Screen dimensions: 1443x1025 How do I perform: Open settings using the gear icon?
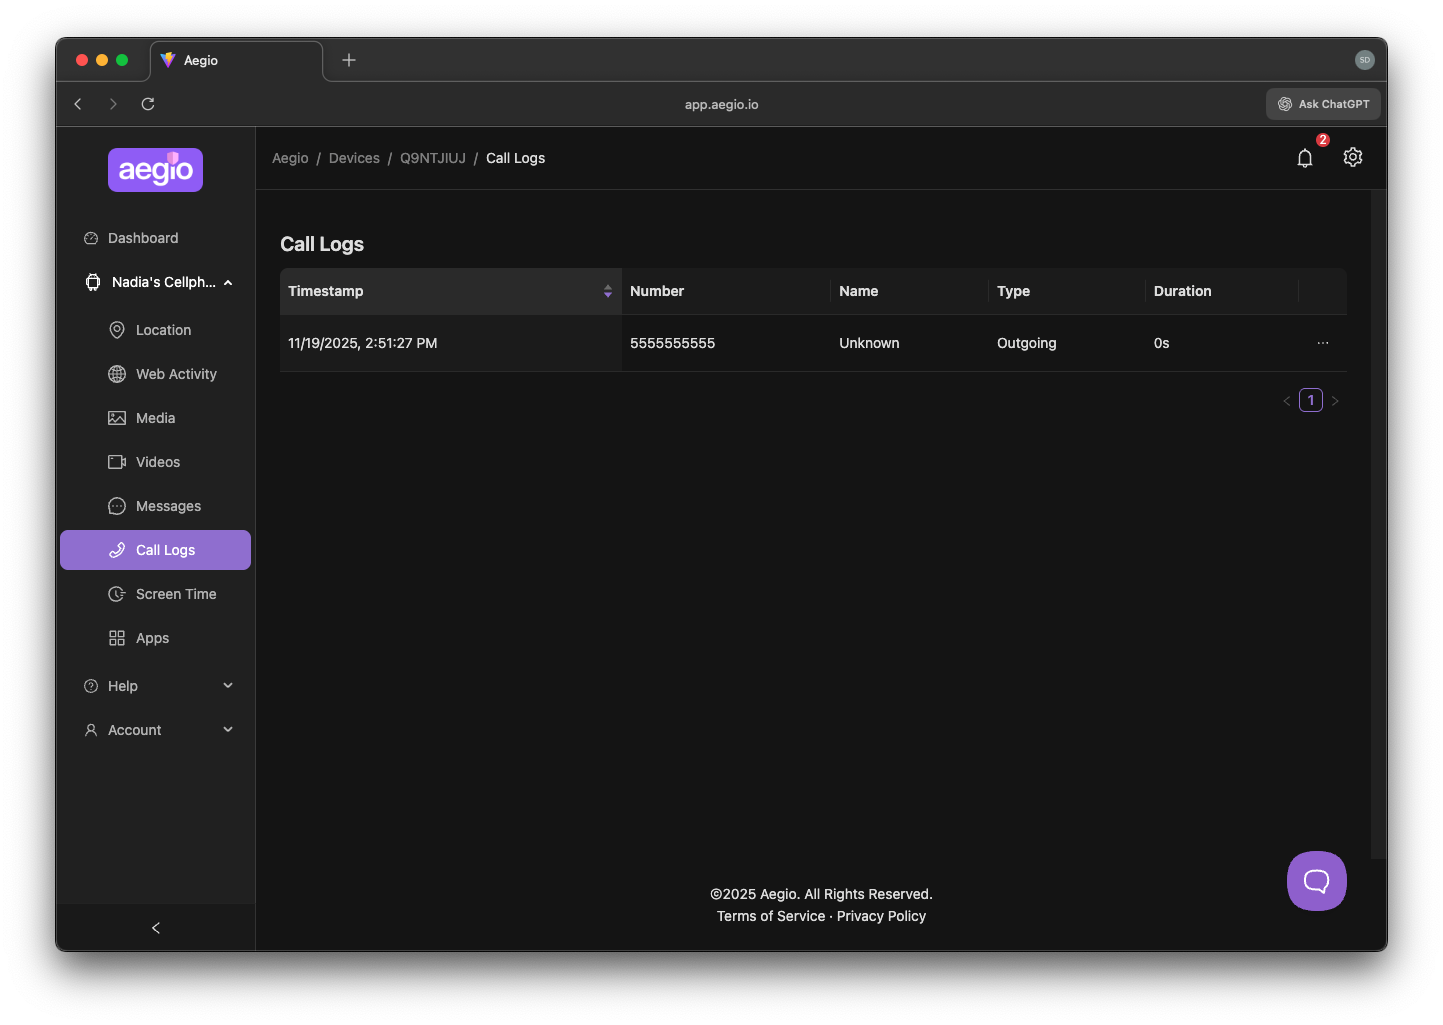[1352, 157]
